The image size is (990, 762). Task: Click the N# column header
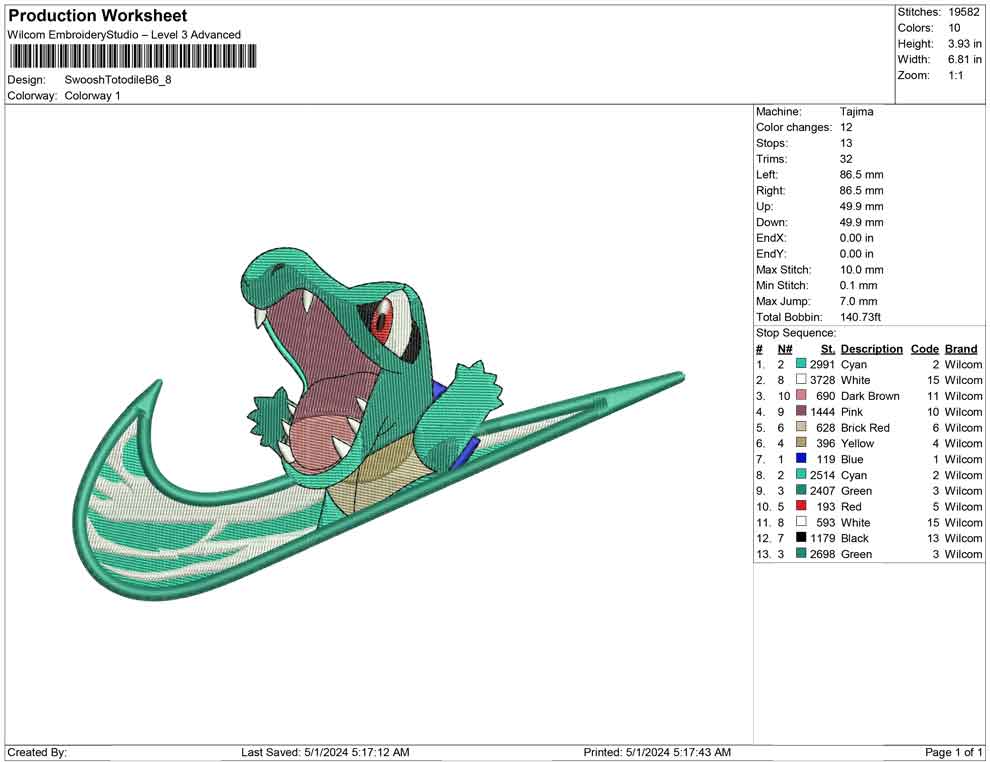click(785, 349)
